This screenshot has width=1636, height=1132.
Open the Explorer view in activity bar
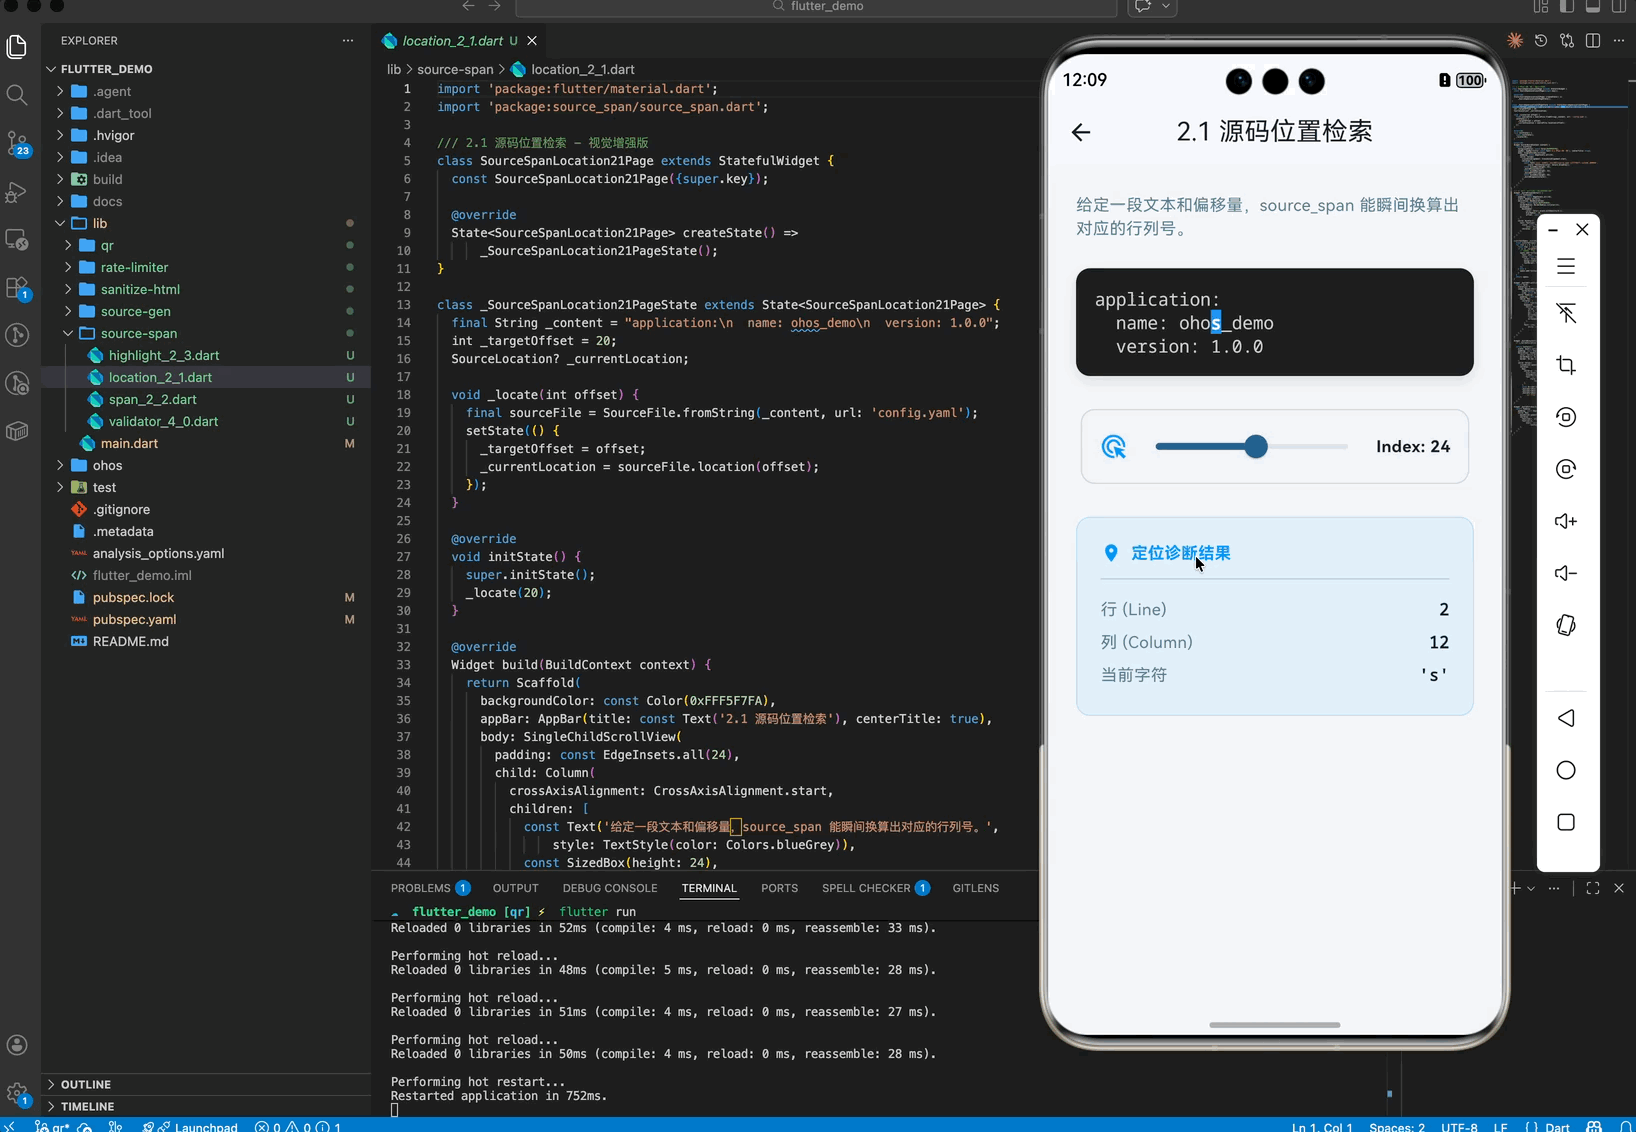point(17,46)
